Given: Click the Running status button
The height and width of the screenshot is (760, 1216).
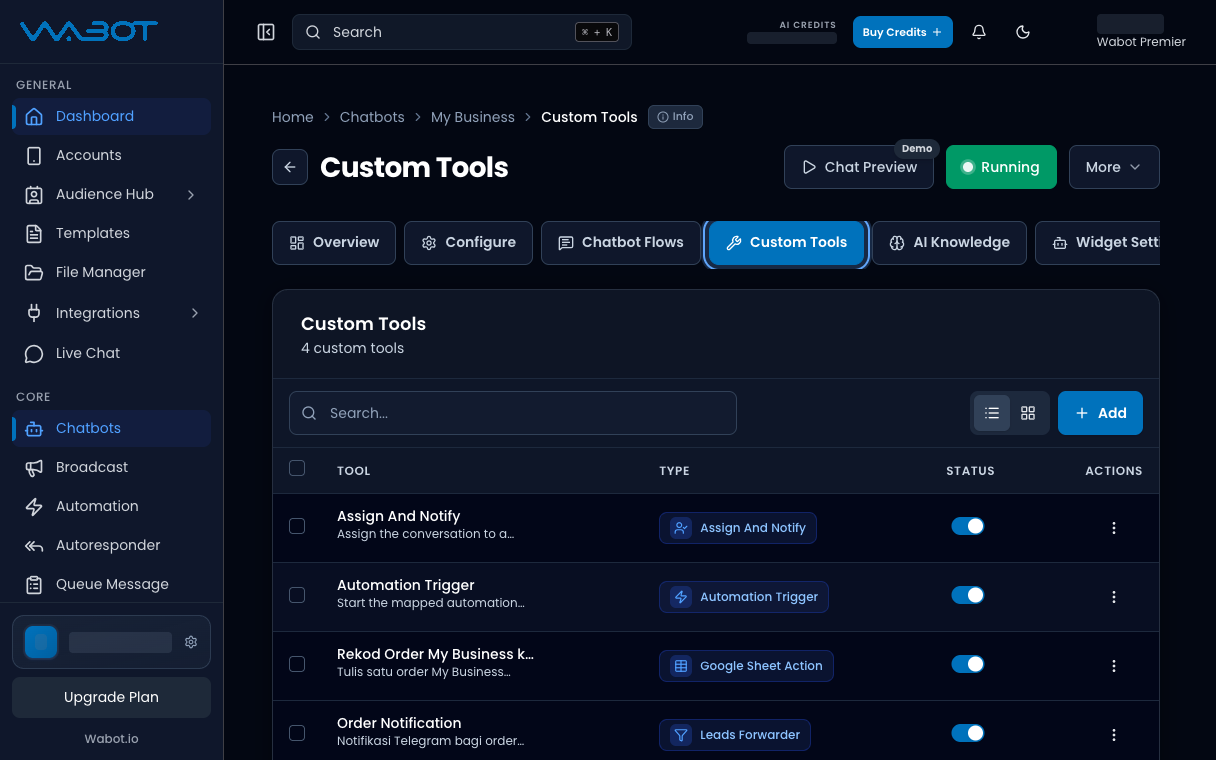Looking at the screenshot, I should (x=1000, y=167).
